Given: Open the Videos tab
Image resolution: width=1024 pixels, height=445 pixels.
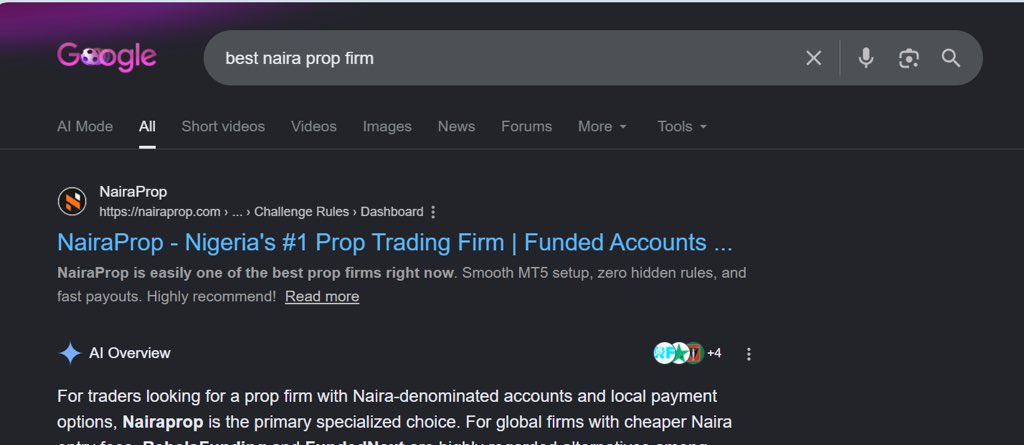Looking at the screenshot, I should click(x=313, y=126).
